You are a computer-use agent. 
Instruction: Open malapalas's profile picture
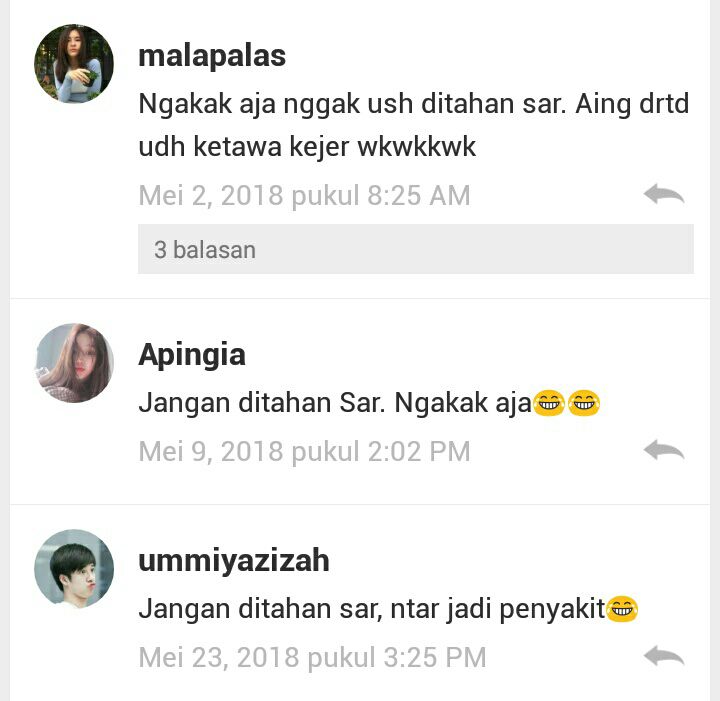coord(74,63)
